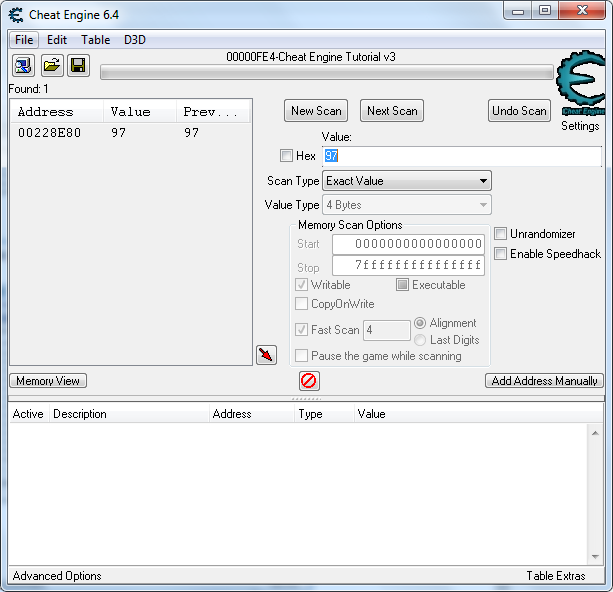Click the save floppy disk icon
Viewport: 613px width, 592px height.
point(79,65)
